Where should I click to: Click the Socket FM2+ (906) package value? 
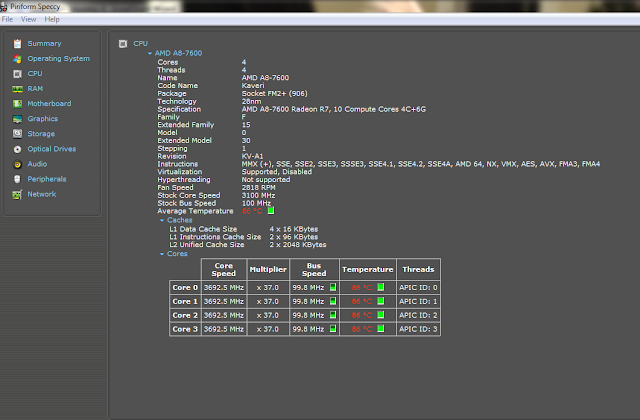275,93
